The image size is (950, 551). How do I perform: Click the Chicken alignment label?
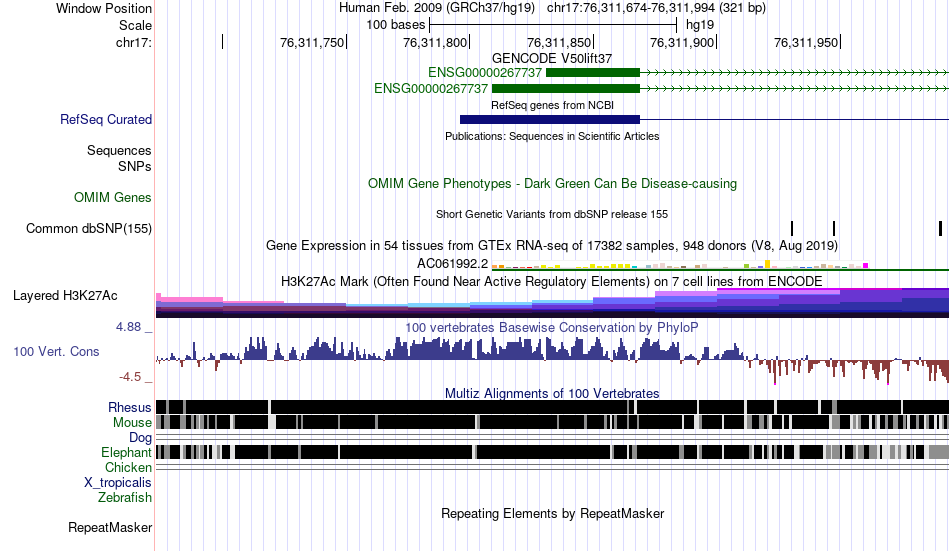pos(128,468)
